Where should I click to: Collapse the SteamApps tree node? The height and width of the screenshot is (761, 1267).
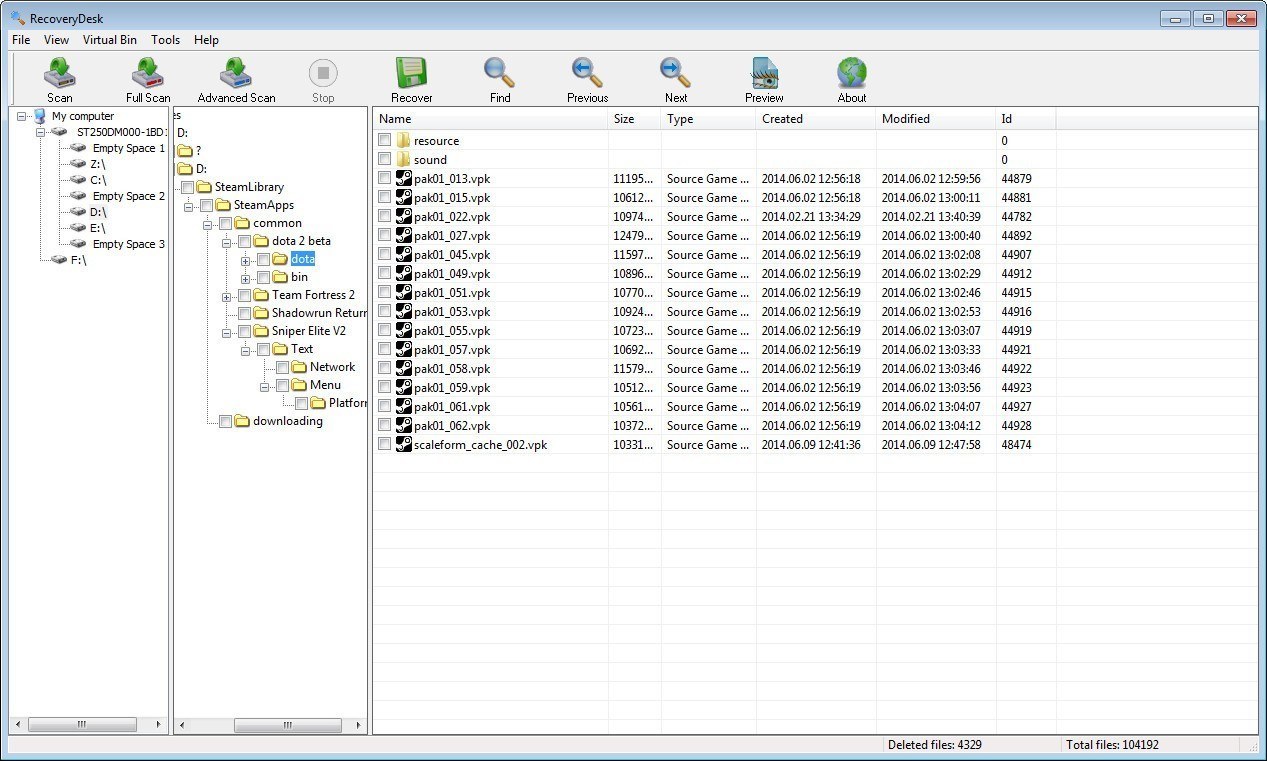pyautogui.click(x=188, y=204)
